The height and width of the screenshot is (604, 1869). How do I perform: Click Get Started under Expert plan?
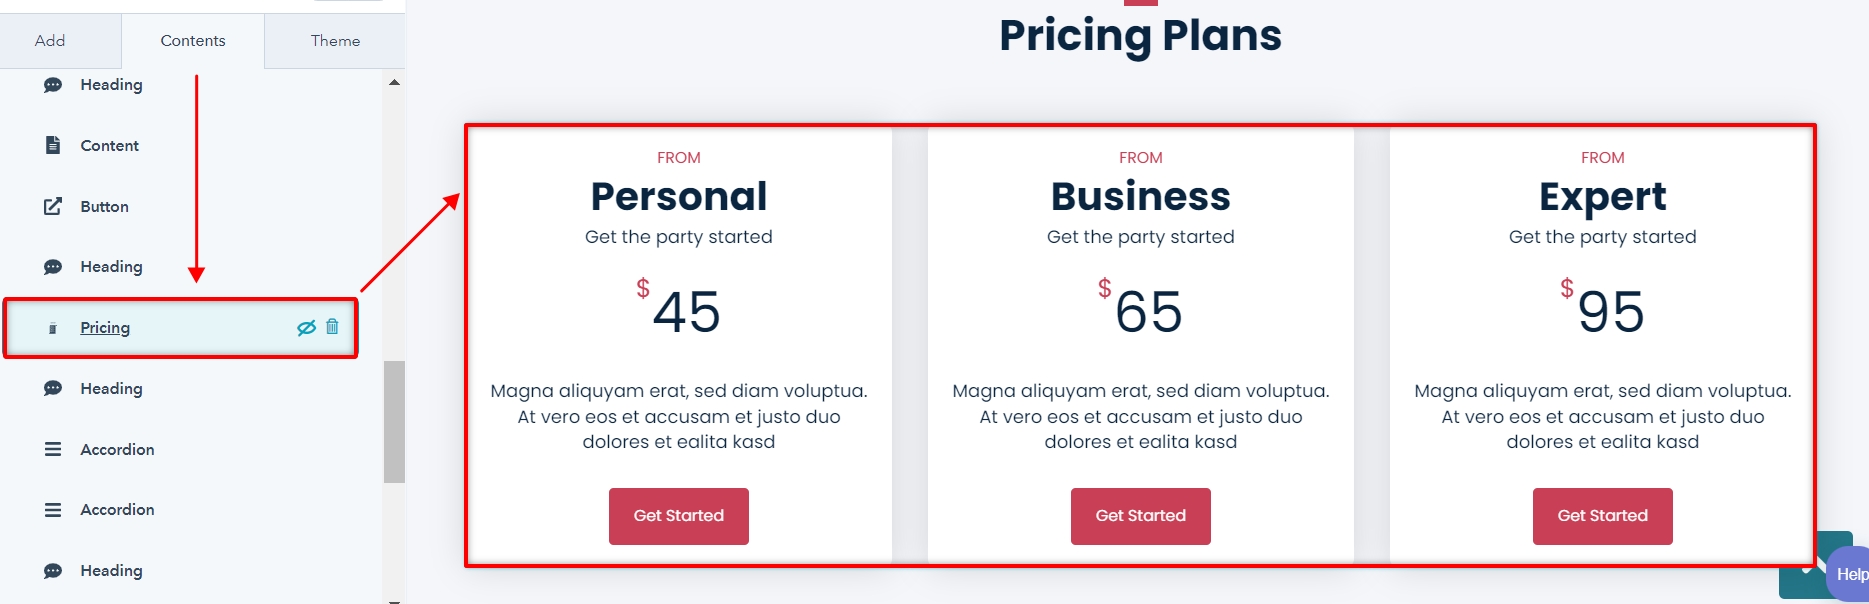[1603, 516]
